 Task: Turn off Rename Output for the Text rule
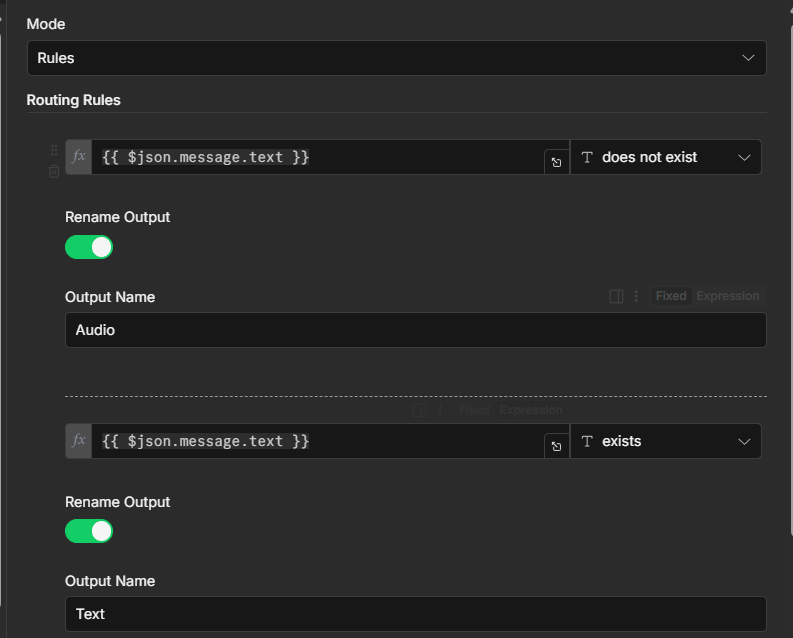[89, 531]
